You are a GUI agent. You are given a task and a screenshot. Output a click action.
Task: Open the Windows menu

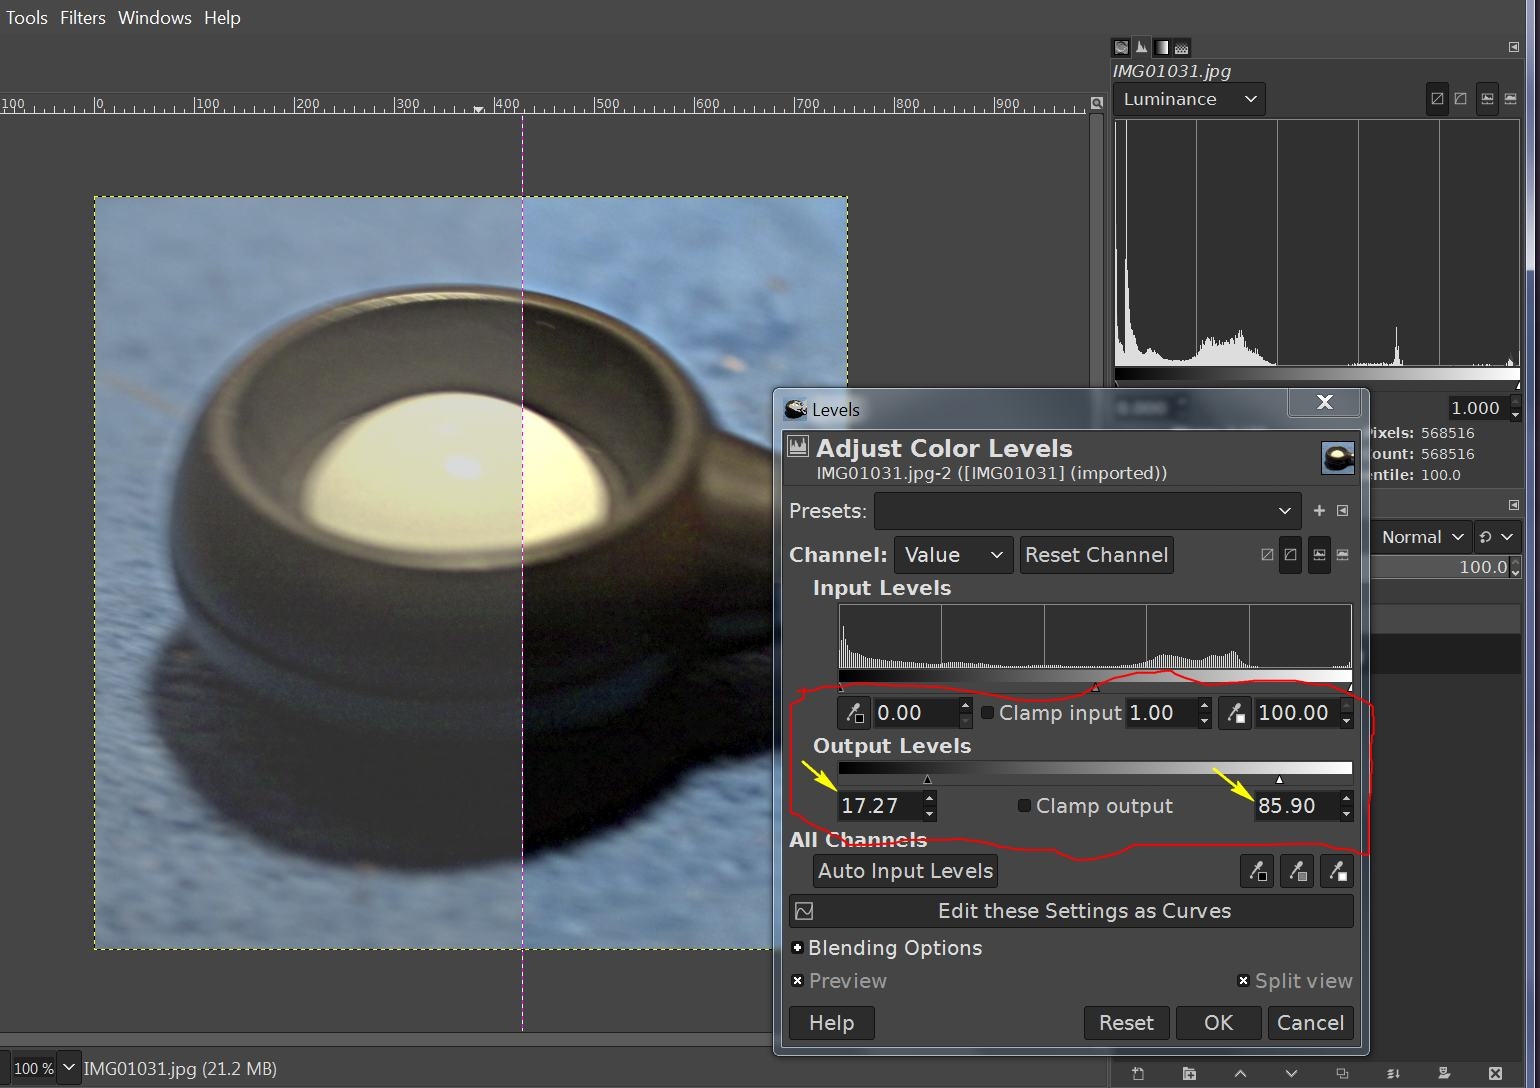tap(154, 18)
